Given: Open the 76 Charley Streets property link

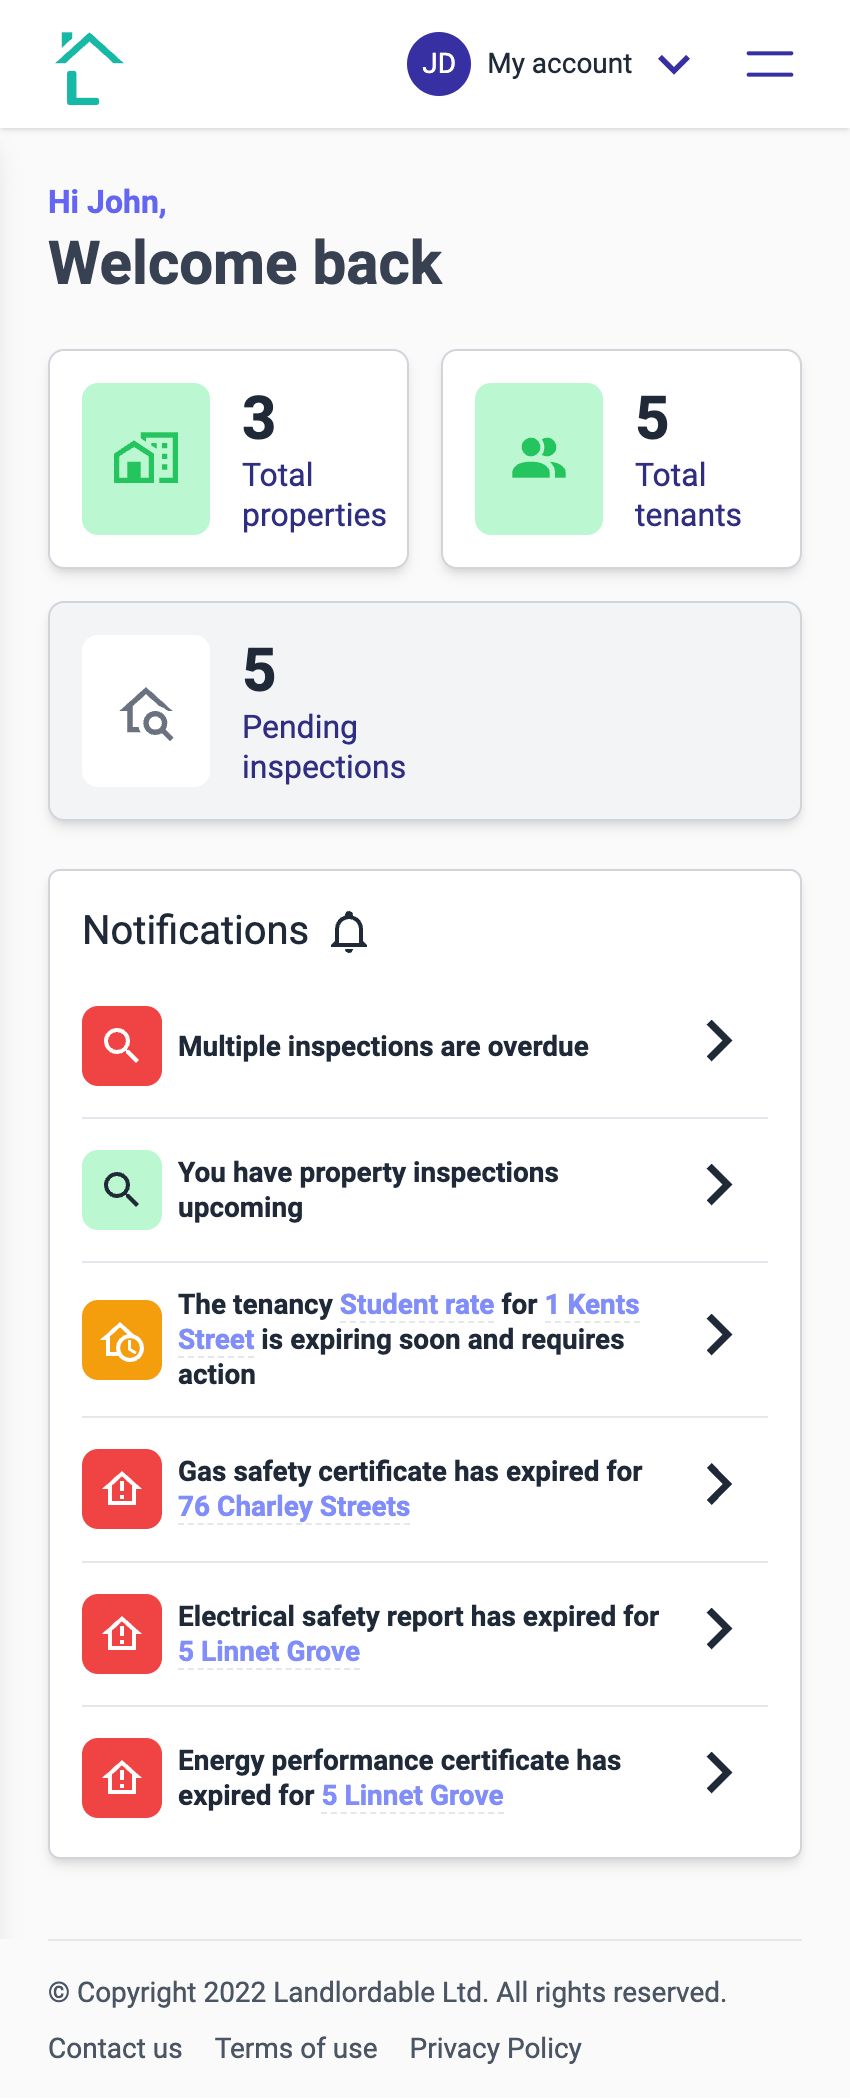Looking at the screenshot, I should (293, 1506).
